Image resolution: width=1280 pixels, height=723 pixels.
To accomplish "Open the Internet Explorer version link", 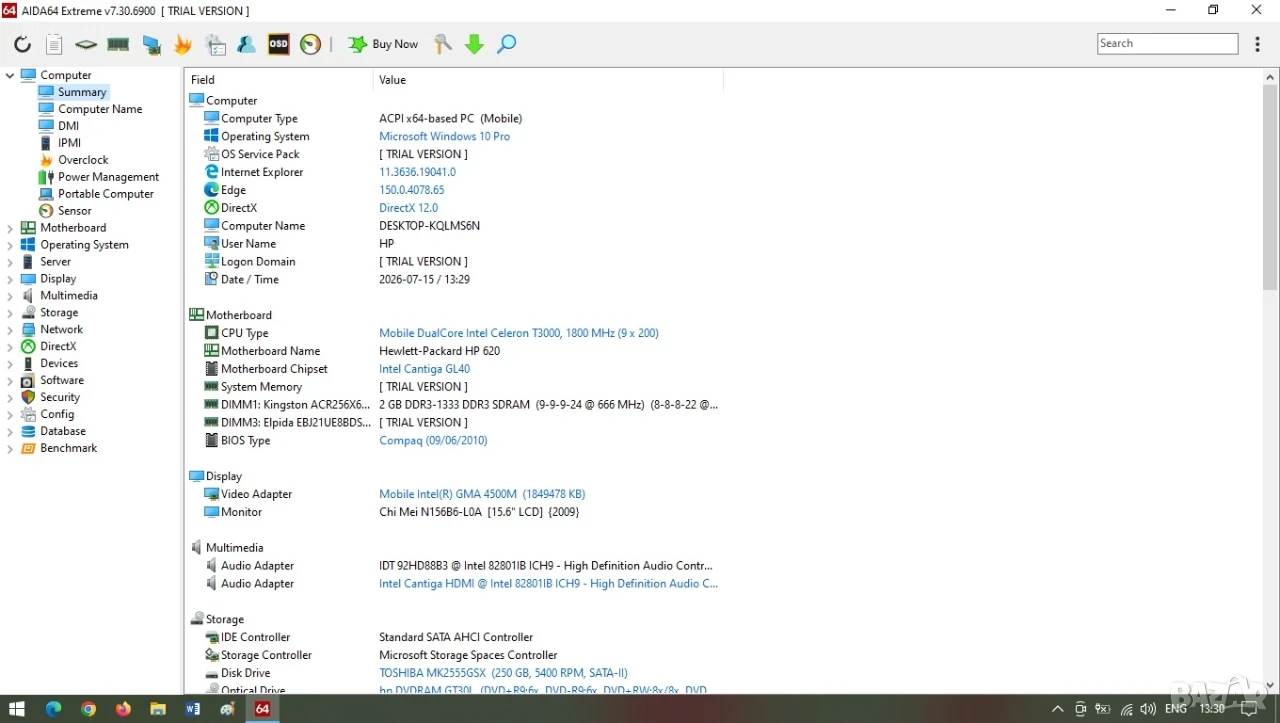I will (x=417, y=172).
